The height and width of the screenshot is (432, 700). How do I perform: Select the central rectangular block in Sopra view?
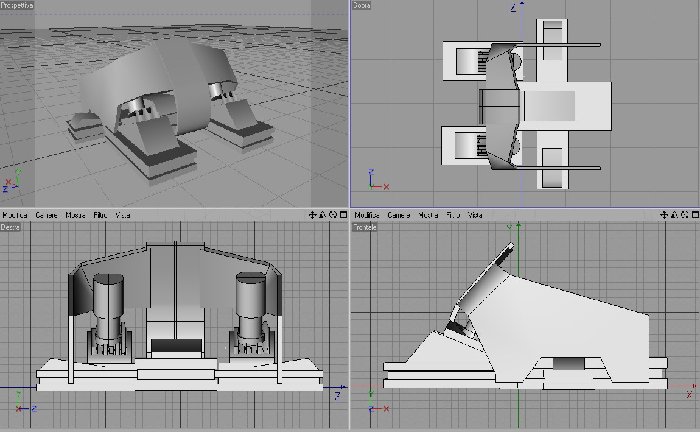pyautogui.click(x=566, y=106)
